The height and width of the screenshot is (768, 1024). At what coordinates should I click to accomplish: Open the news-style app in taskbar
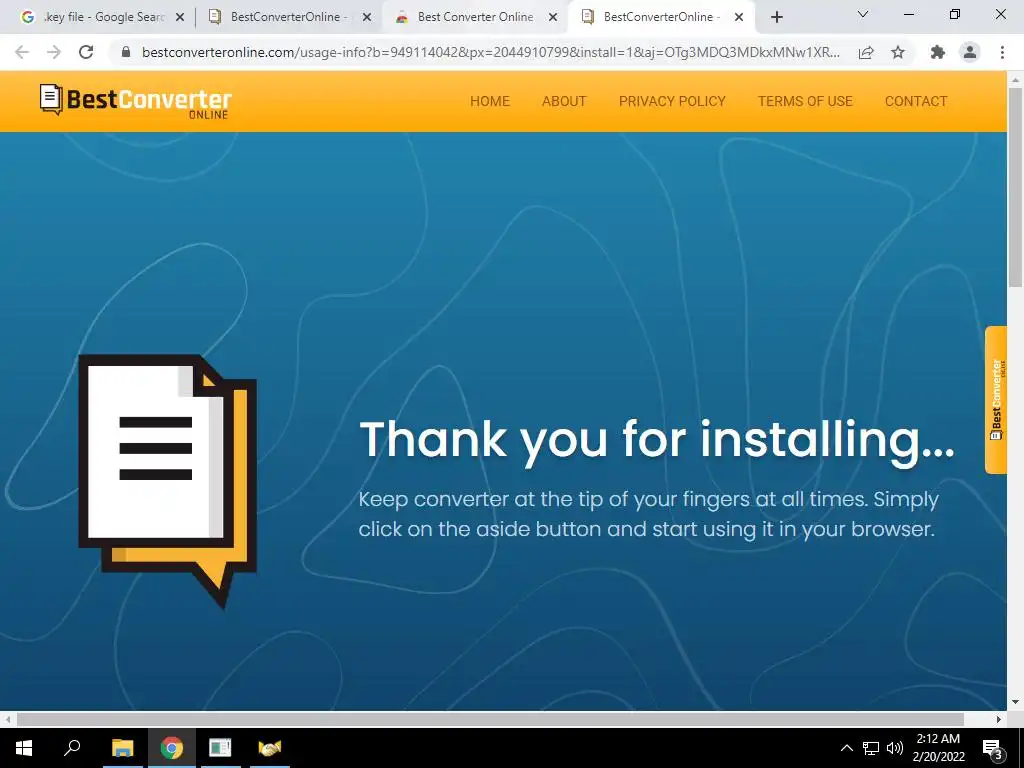click(x=220, y=748)
